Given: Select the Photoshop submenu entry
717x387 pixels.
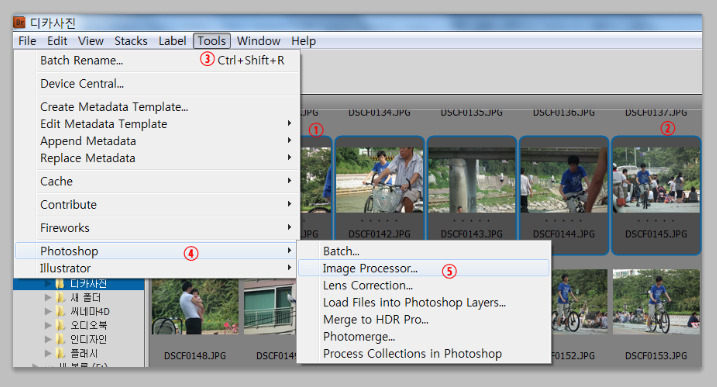Looking at the screenshot, I should (155, 251).
